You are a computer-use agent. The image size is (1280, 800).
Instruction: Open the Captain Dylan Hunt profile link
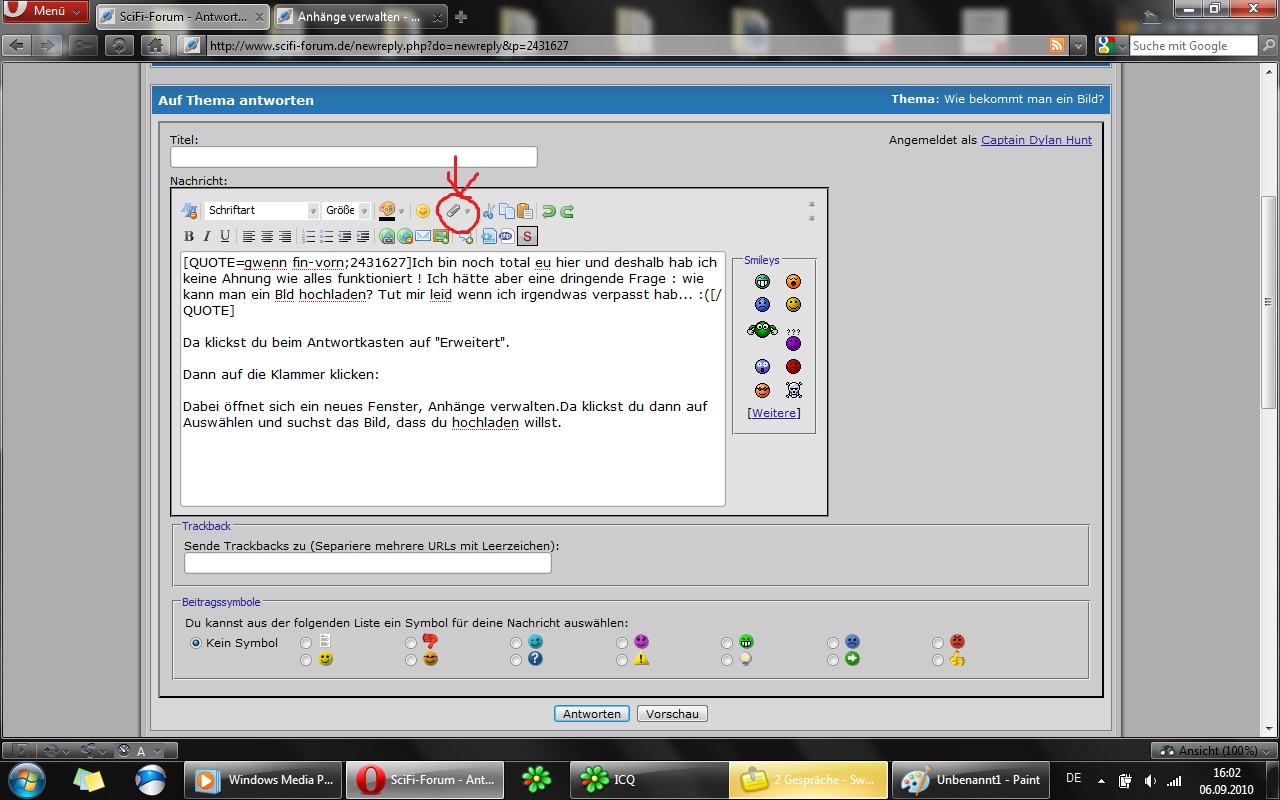[1036, 140]
